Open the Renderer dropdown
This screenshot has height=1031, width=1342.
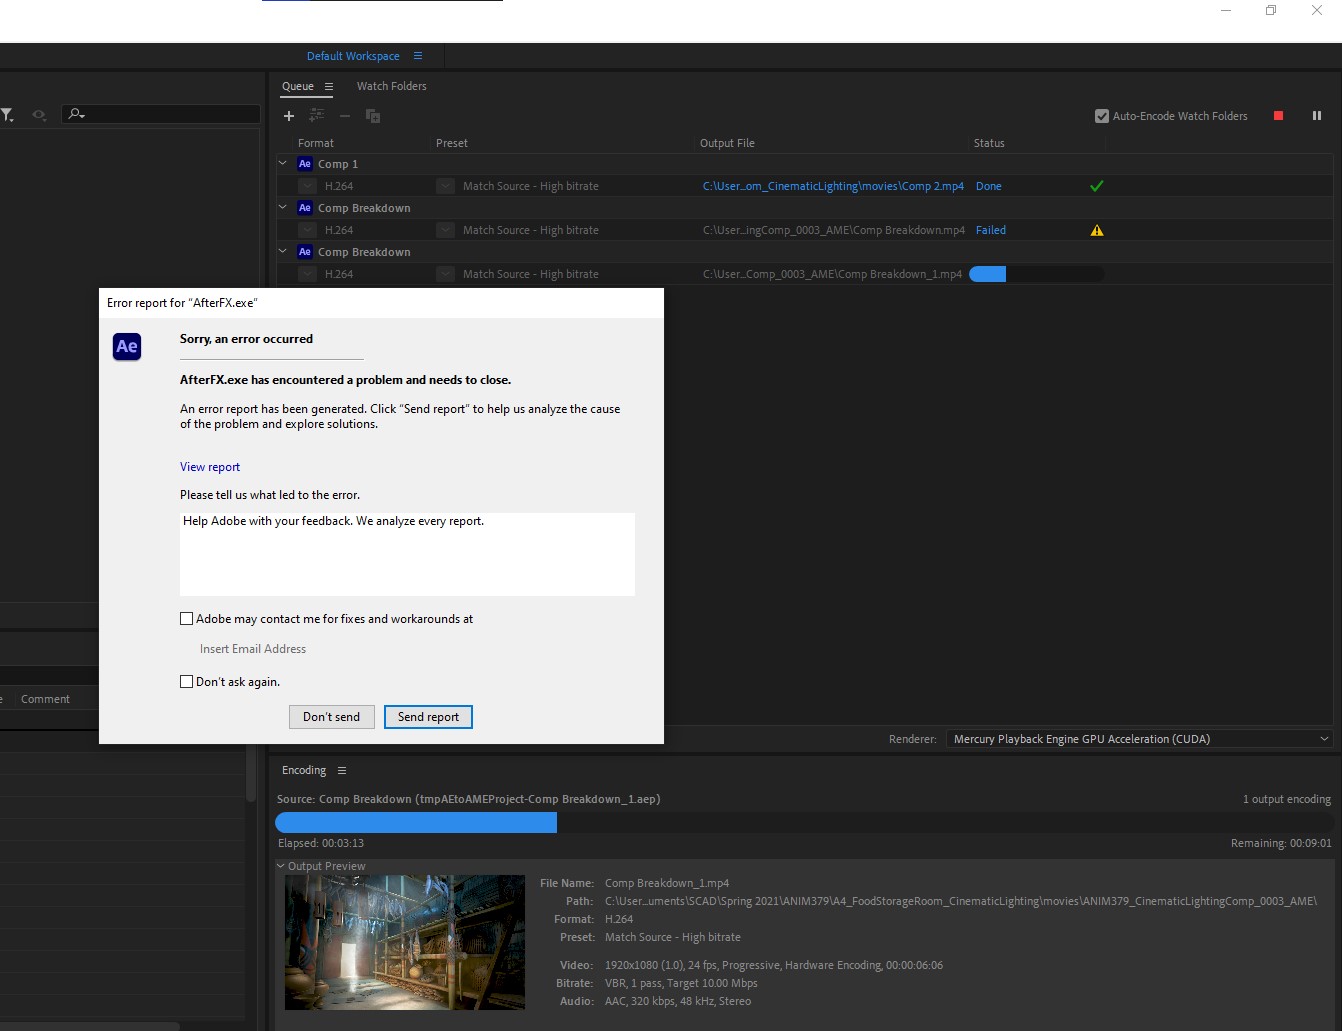coord(1324,739)
